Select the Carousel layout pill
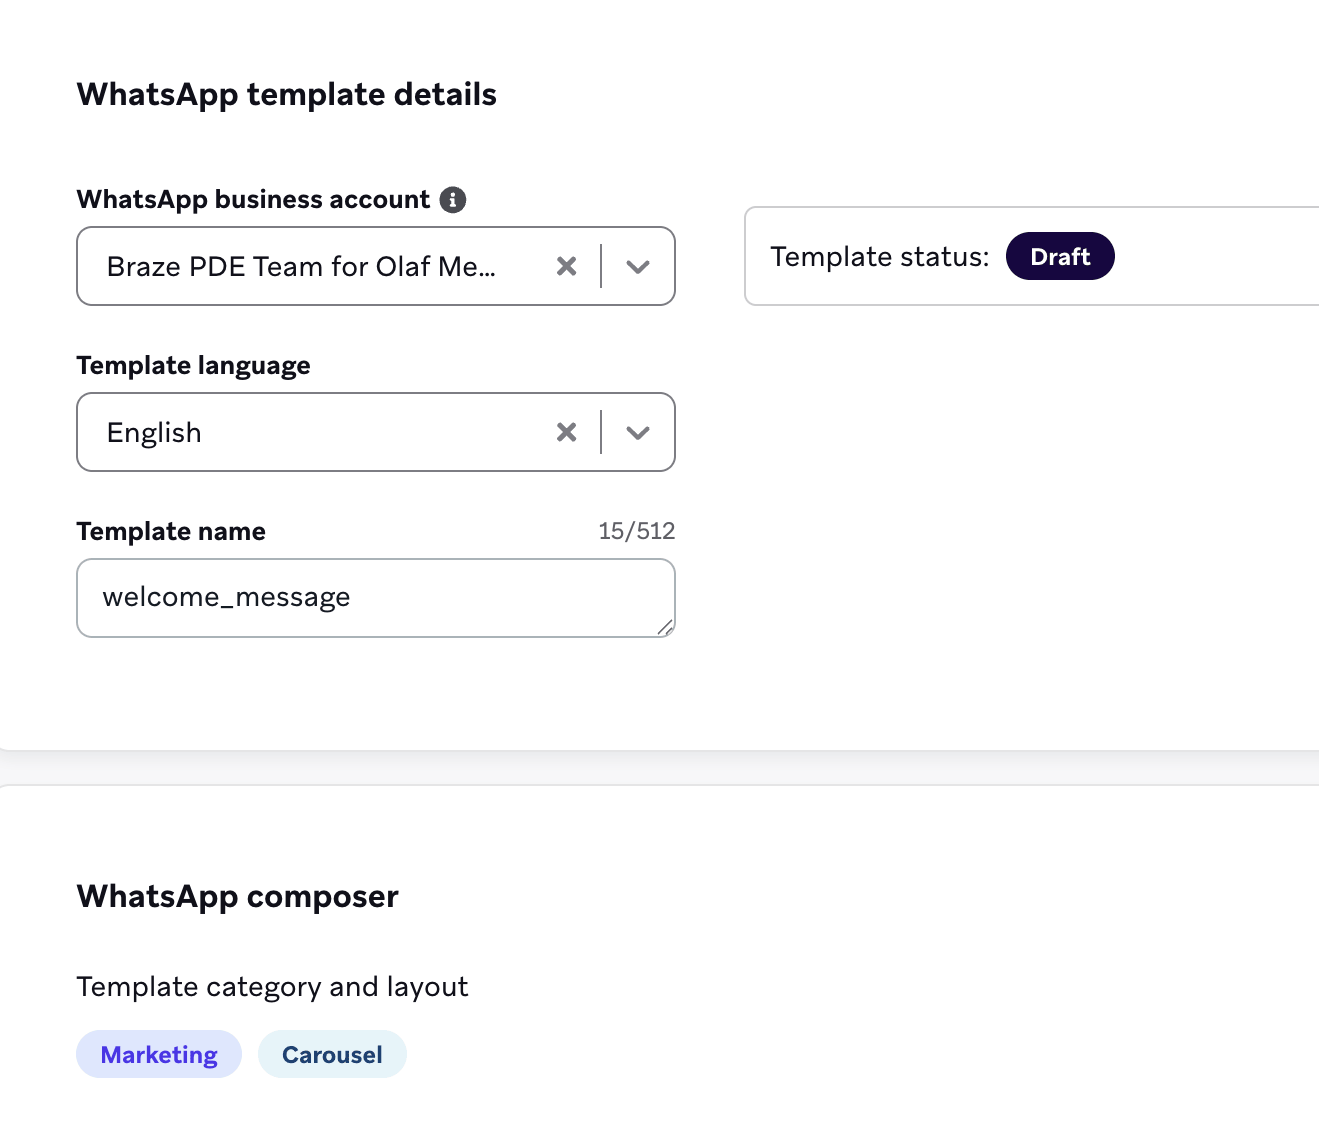1319x1140 pixels. (x=332, y=1054)
